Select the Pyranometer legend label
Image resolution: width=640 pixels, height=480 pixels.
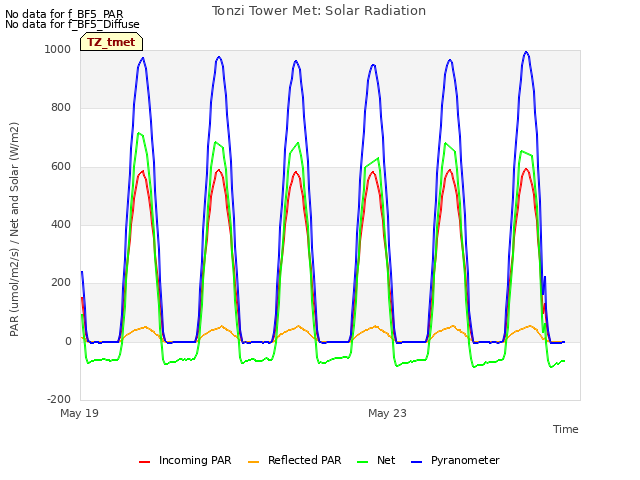(x=465, y=460)
